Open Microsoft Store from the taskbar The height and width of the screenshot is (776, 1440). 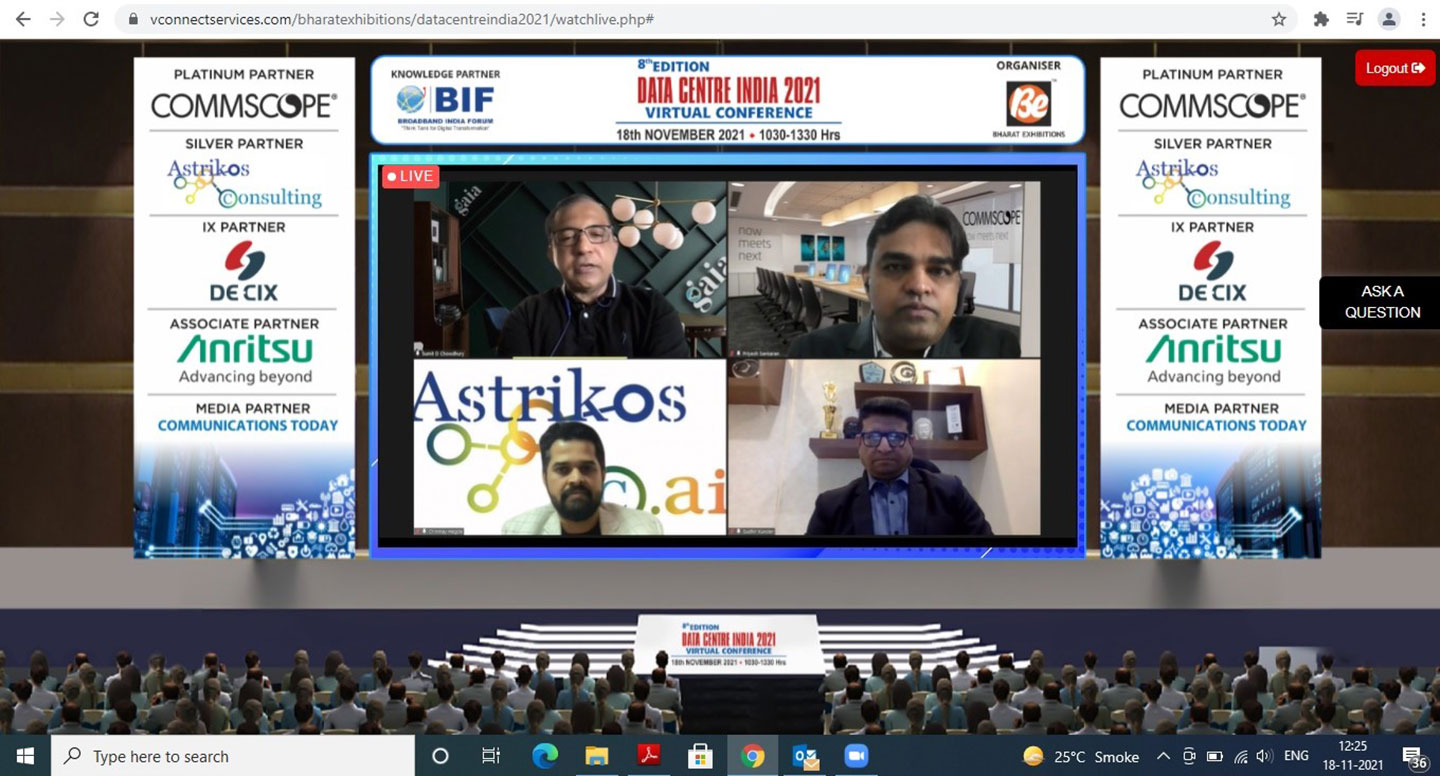(x=700, y=756)
